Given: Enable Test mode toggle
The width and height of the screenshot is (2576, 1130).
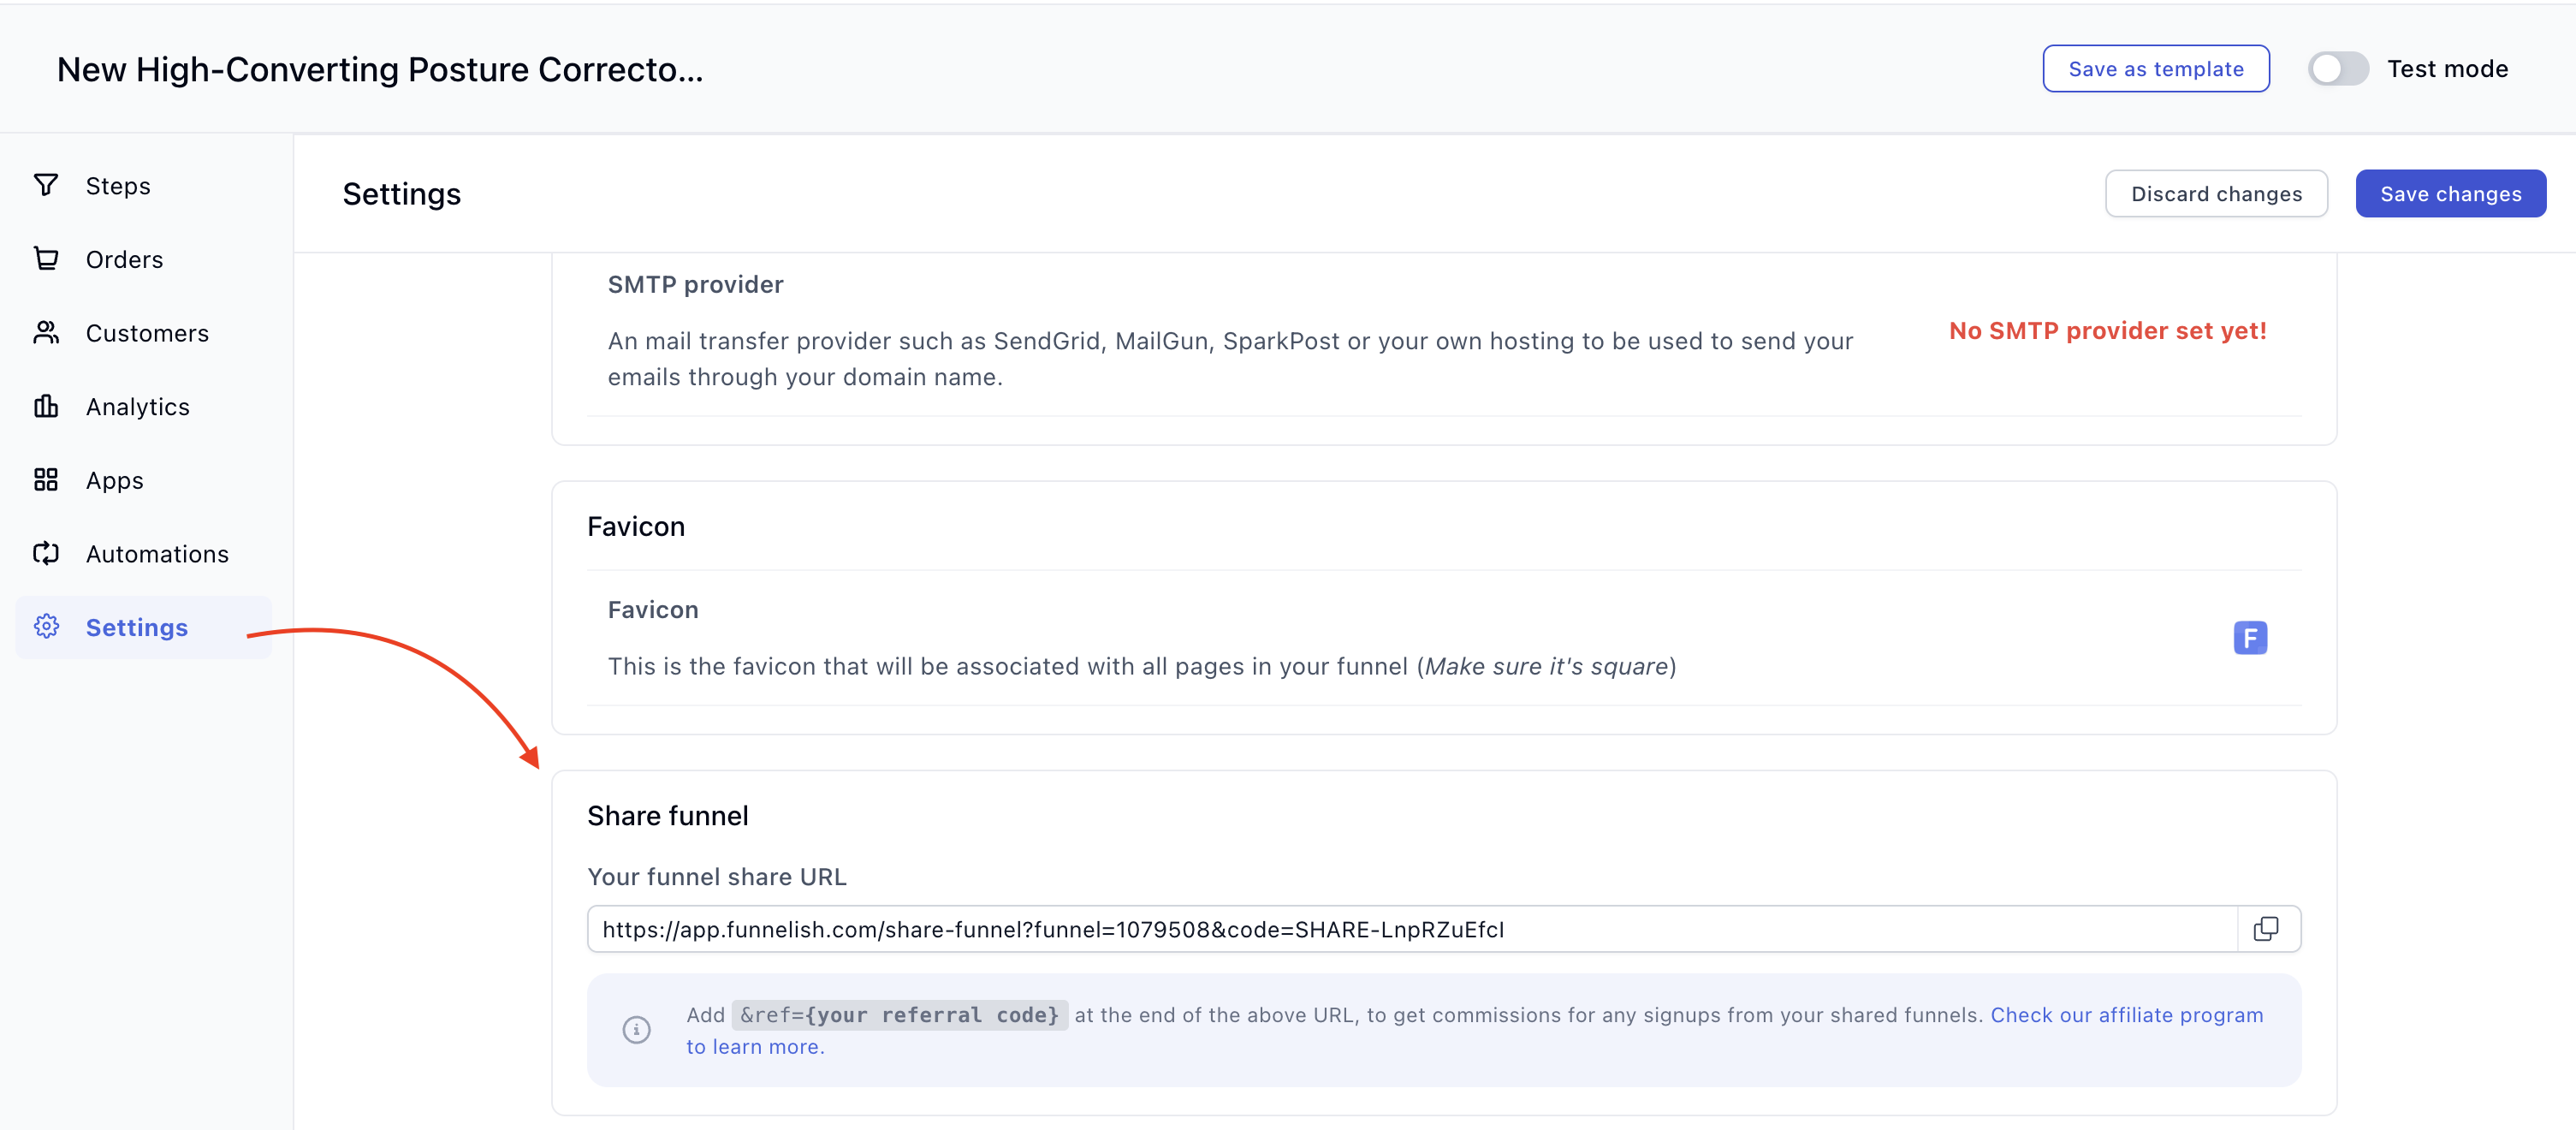Looking at the screenshot, I should [x=2336, y=69].
